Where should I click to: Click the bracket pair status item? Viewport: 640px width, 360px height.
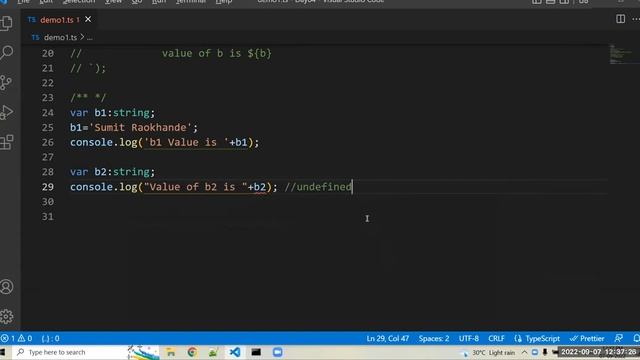[51, 338]
